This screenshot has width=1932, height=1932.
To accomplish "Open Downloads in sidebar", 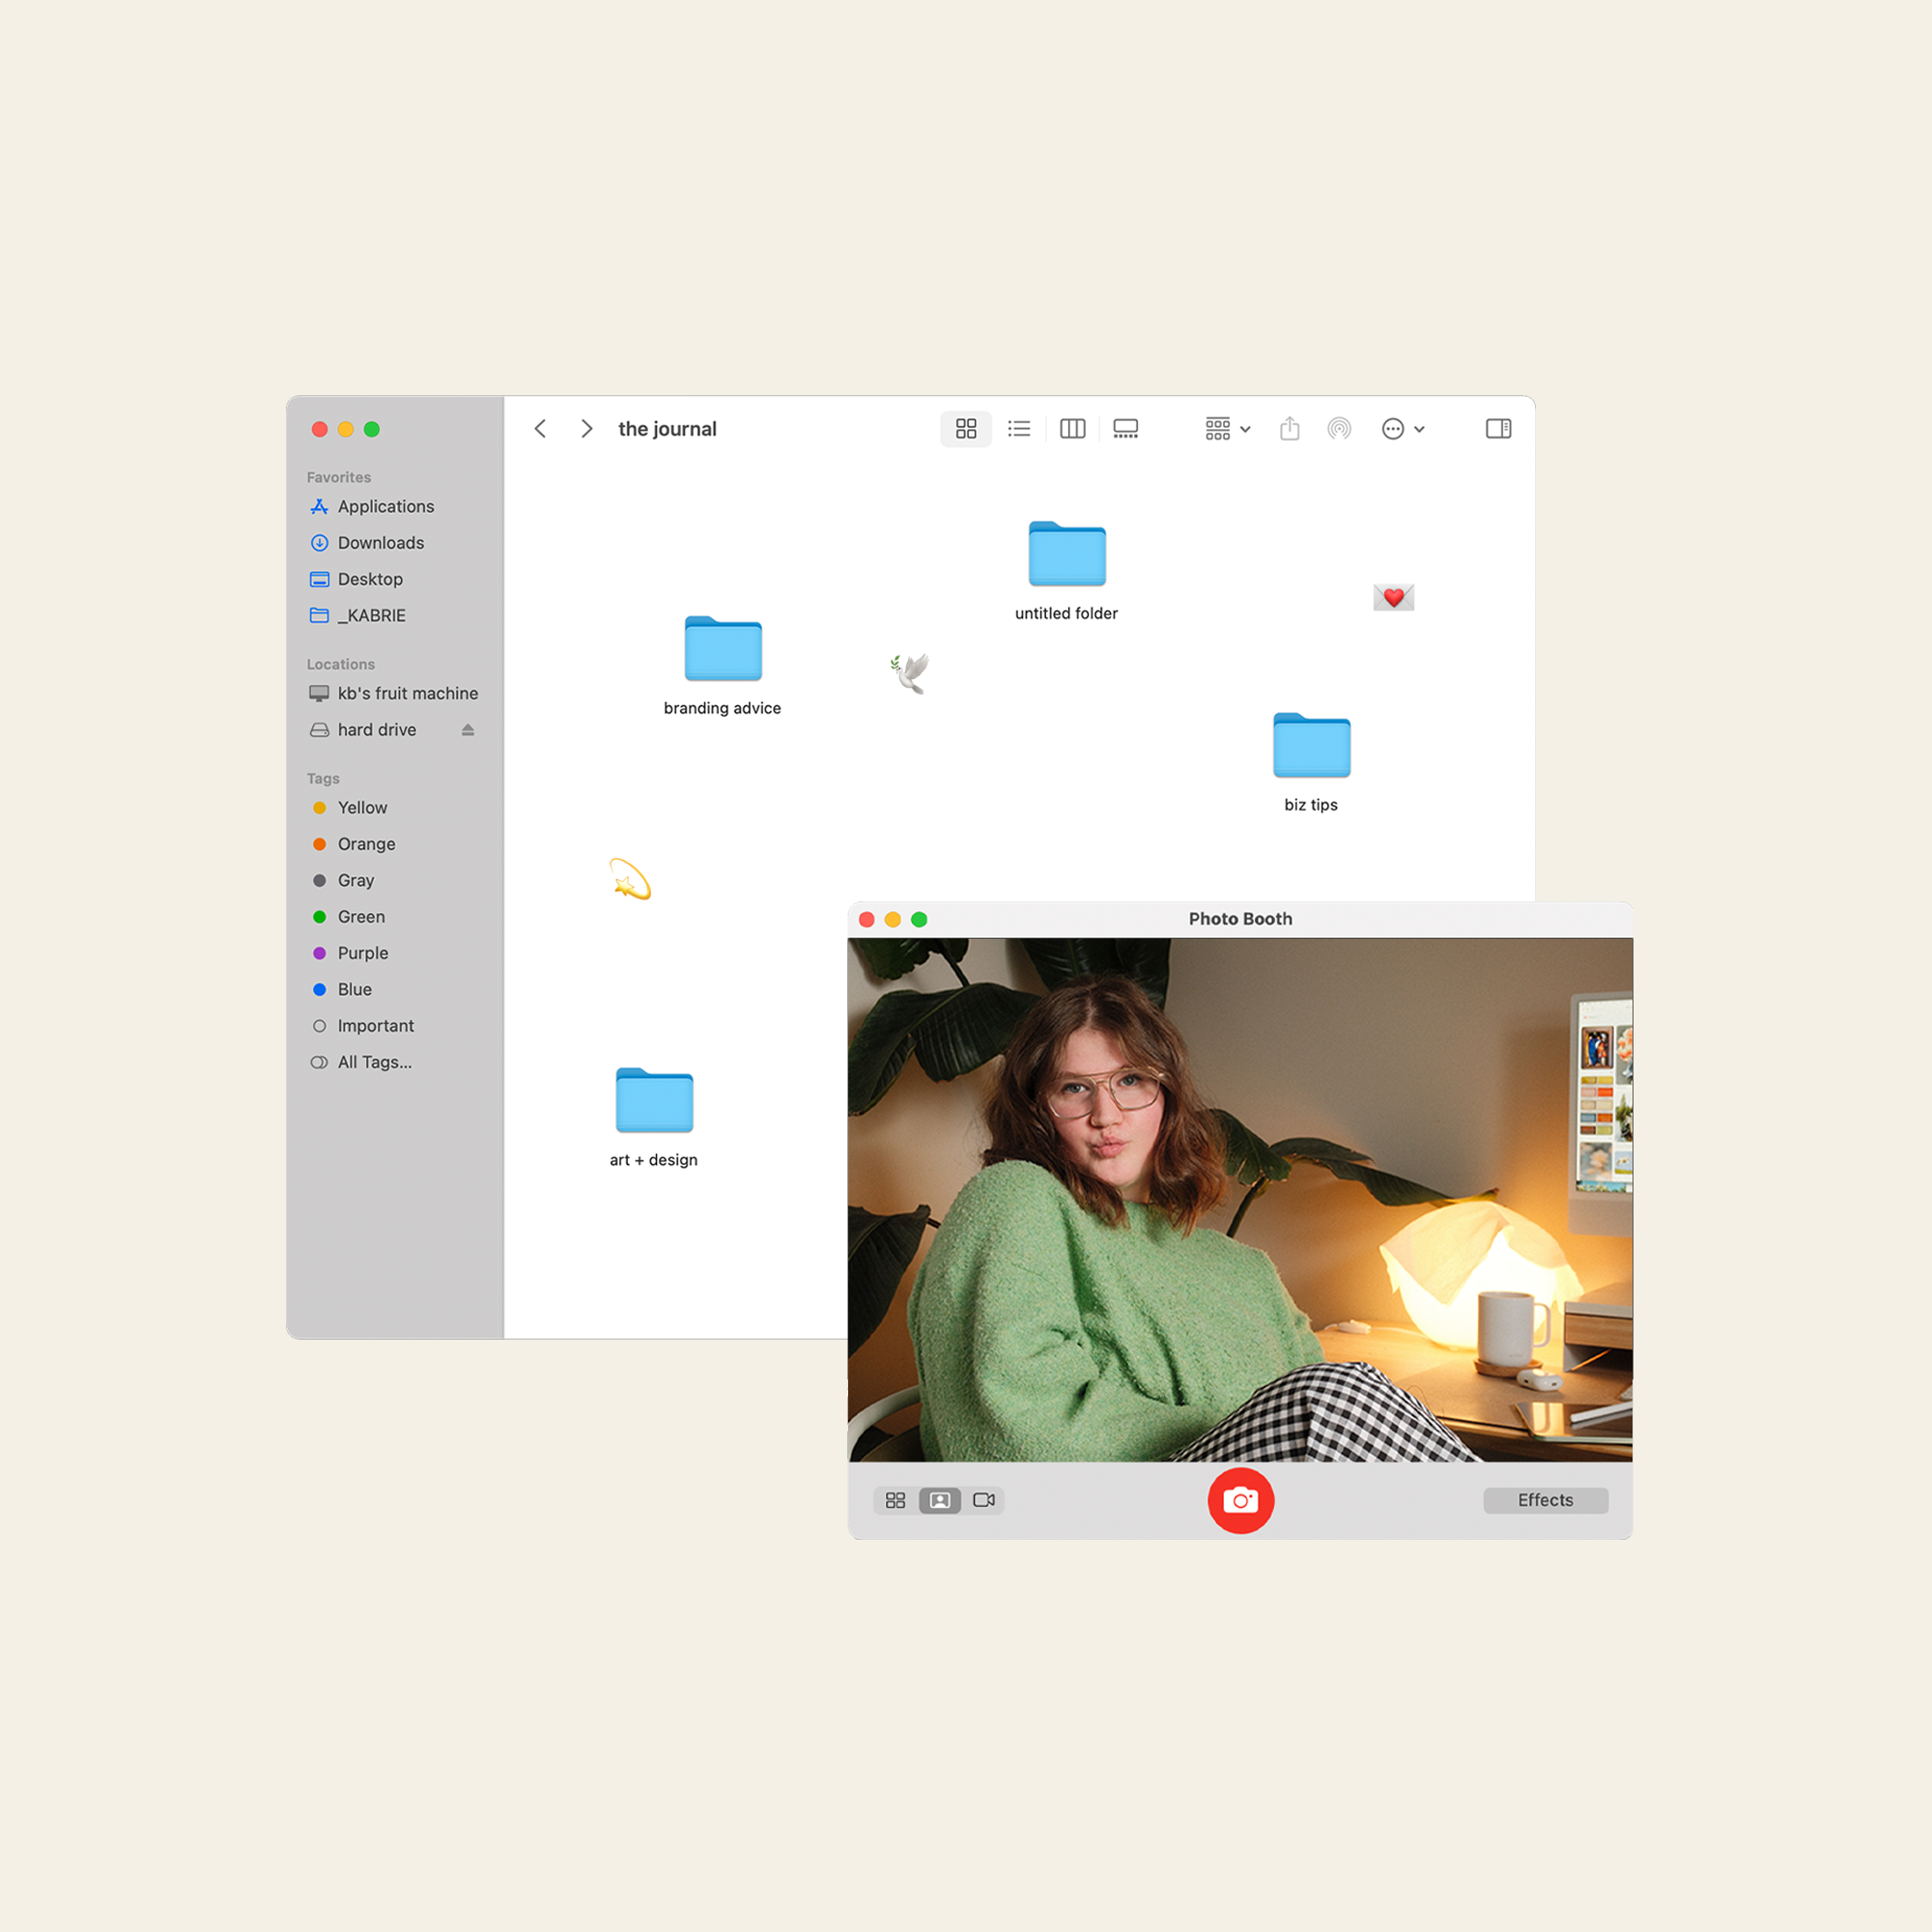I will [x=380, y=543].
